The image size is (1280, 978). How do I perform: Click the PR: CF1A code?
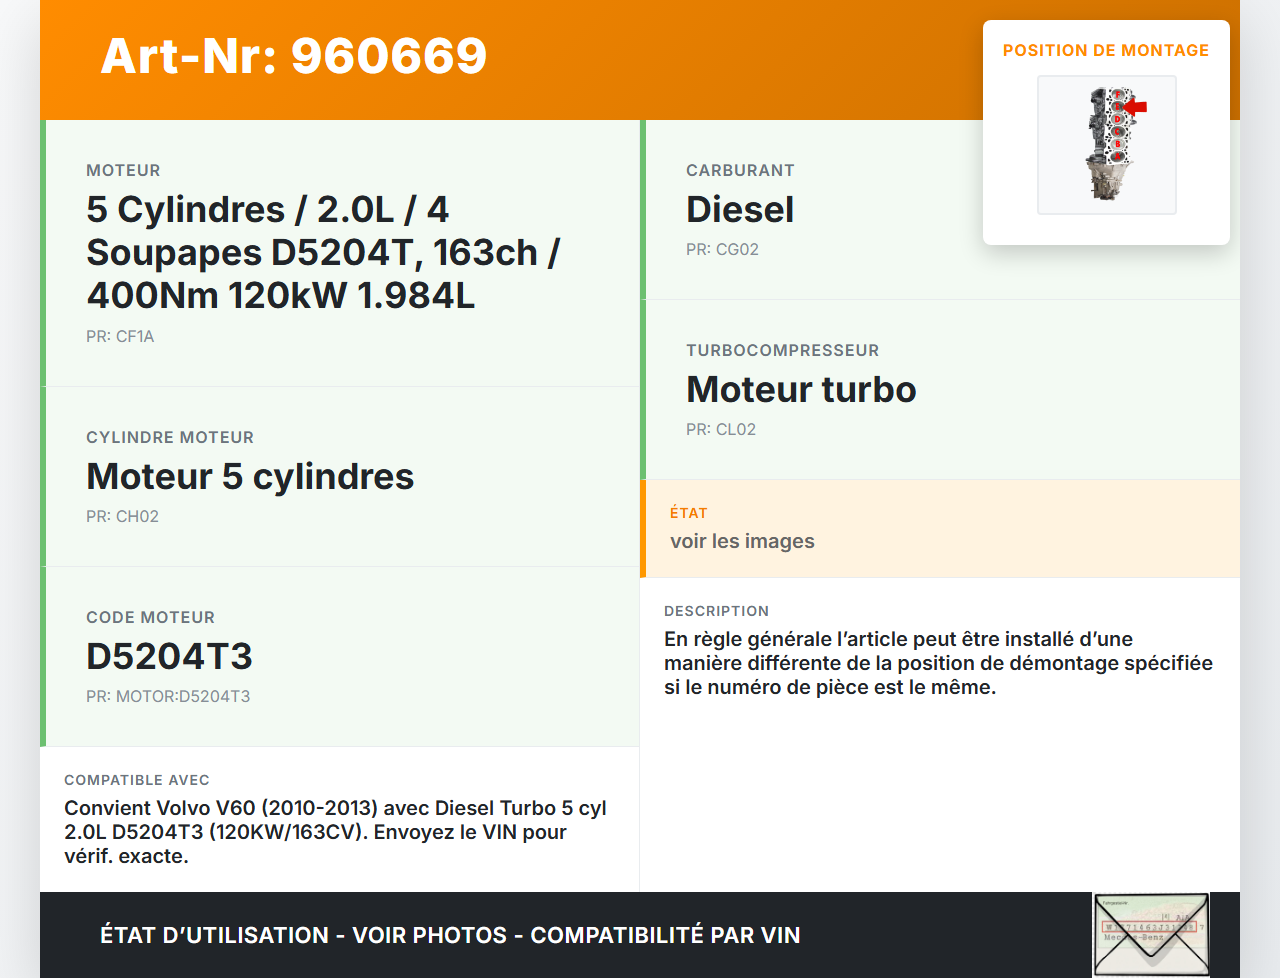pyautogui.click(x=120, y=336)
